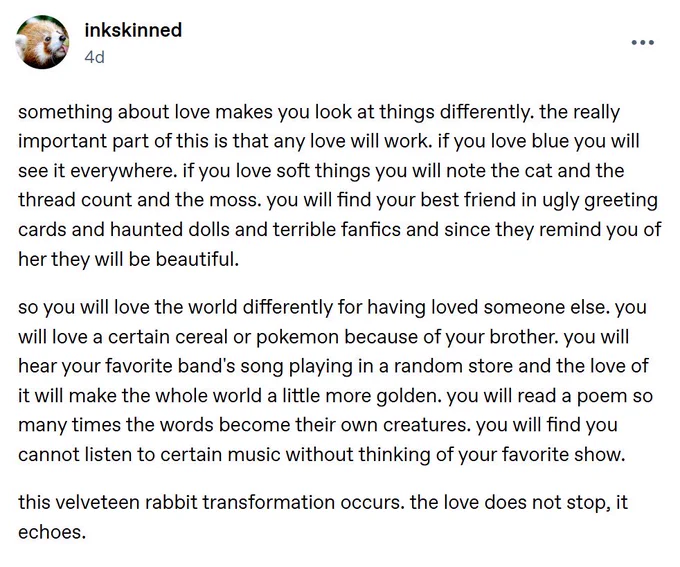Viewport: 680px width, 567px height.
Task: Click the paragraph starting 'so you will love'
Action: coord(335,380)
